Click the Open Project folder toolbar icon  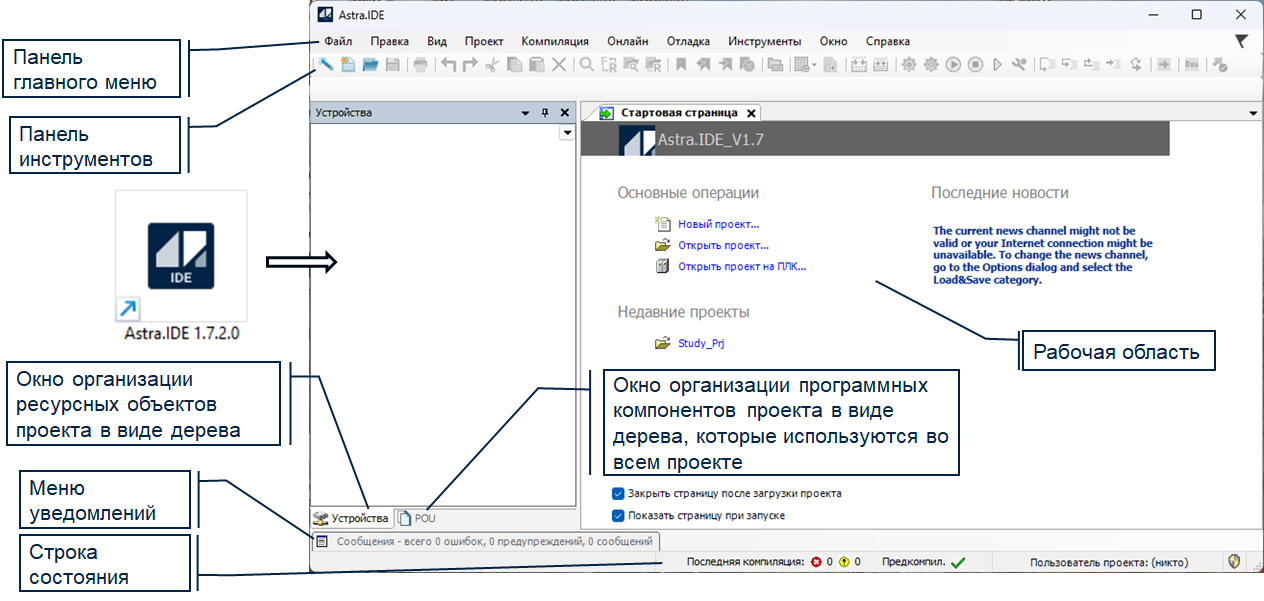pyautogui.click(x=370, y=65)
